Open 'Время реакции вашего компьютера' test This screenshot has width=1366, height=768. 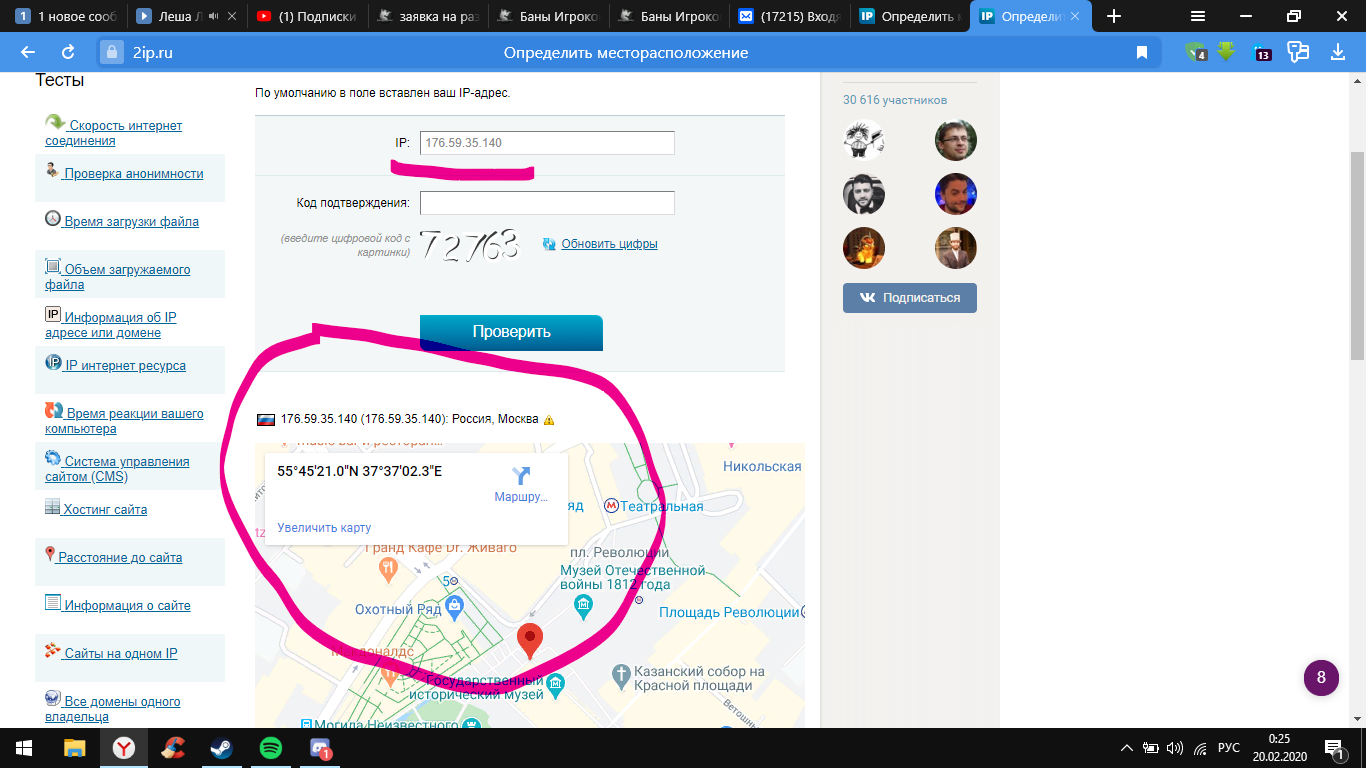pos(124,420)
